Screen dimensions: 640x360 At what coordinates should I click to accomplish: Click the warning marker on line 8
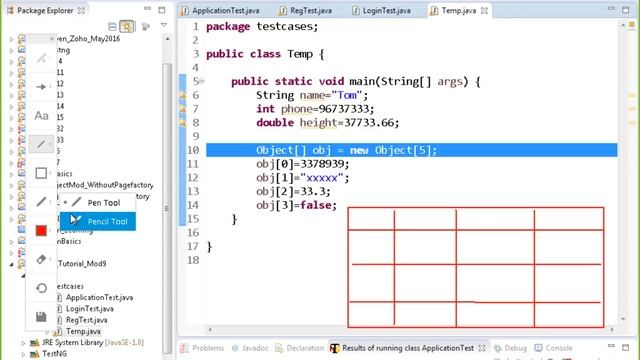182,122
